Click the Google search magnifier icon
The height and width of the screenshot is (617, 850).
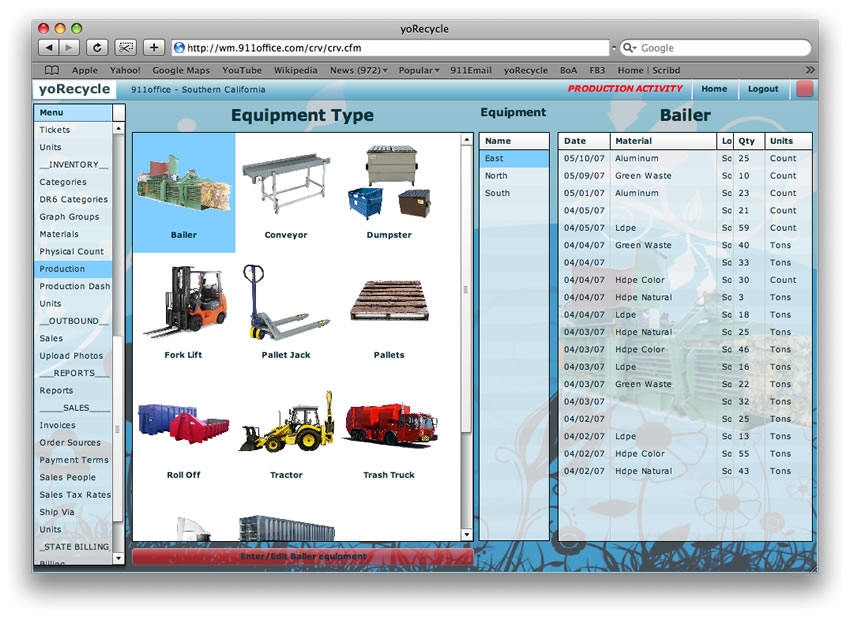click(x=629, y=48)
